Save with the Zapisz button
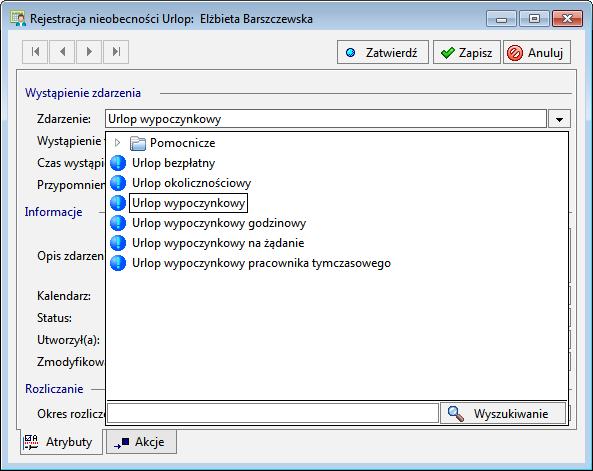Image resolution: width=593 pixels, height=471 pixels. point(467,53)
